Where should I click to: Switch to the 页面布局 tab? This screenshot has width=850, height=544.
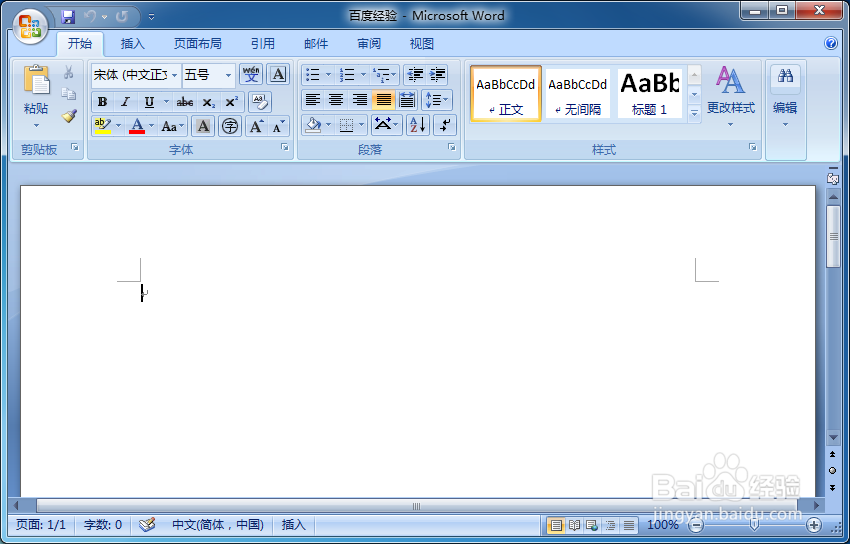(197, 44)
